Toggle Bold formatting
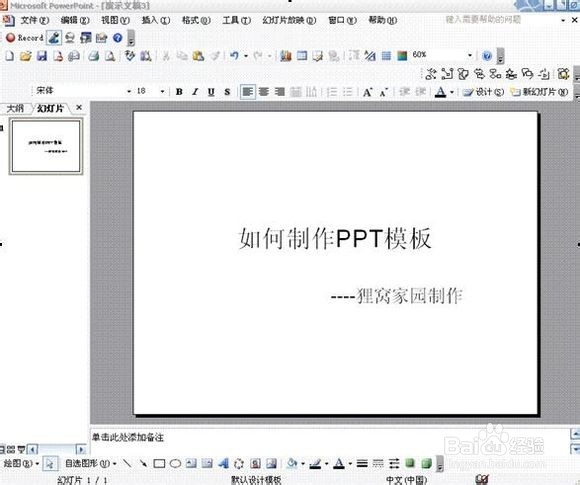 (x=179, y=92)
